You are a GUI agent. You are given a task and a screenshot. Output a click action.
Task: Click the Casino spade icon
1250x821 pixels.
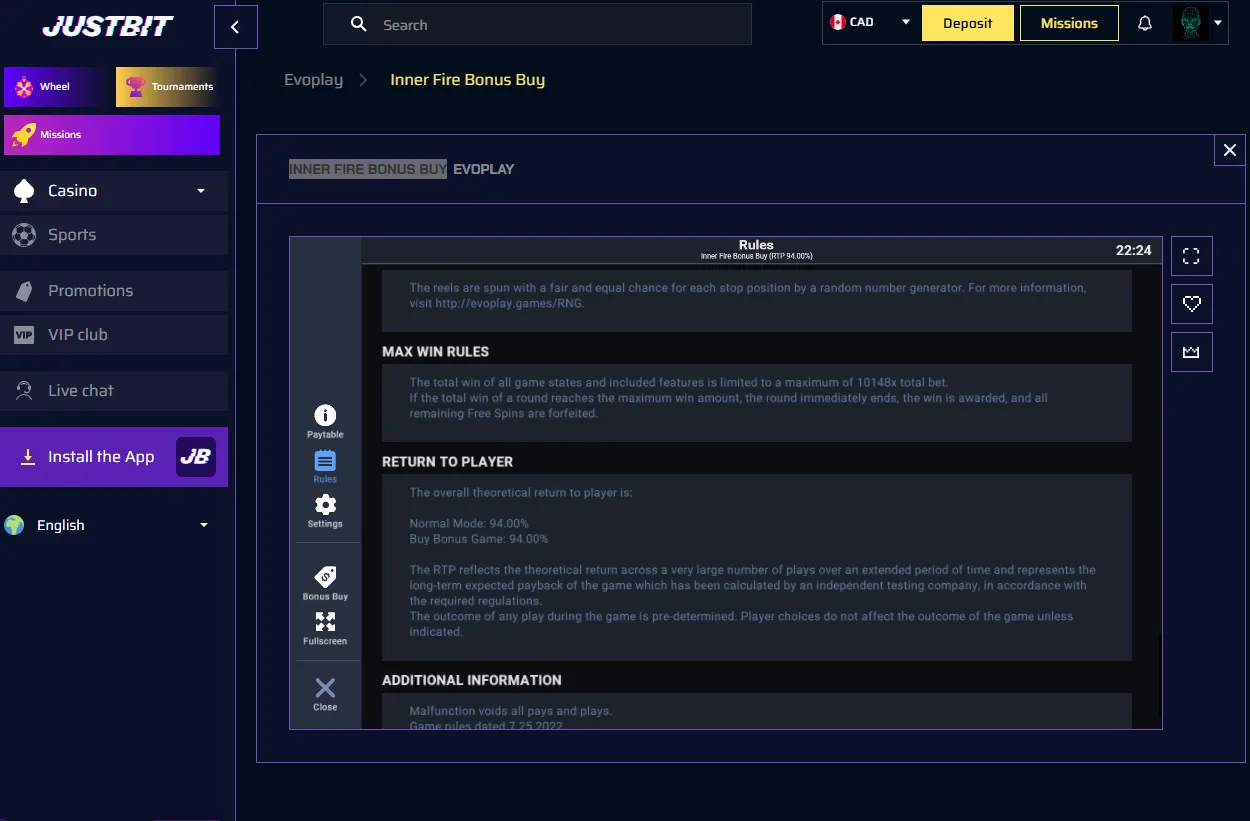pos(24,191)
